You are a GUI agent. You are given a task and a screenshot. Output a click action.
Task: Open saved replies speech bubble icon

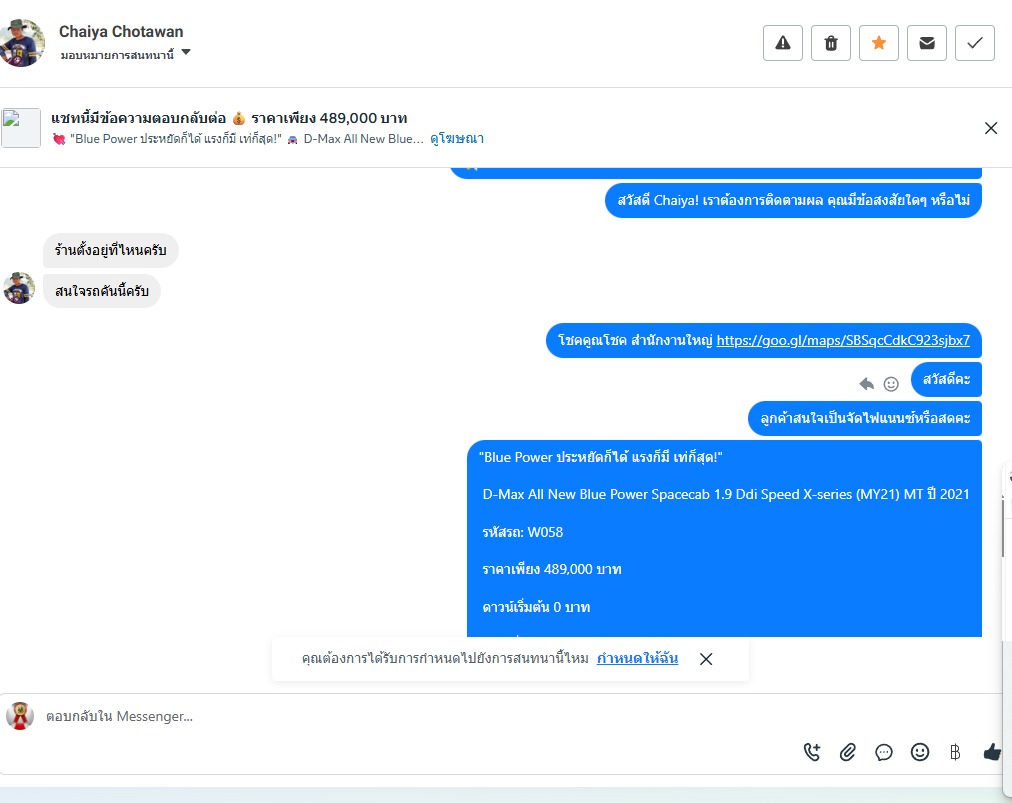pos(884,752)
